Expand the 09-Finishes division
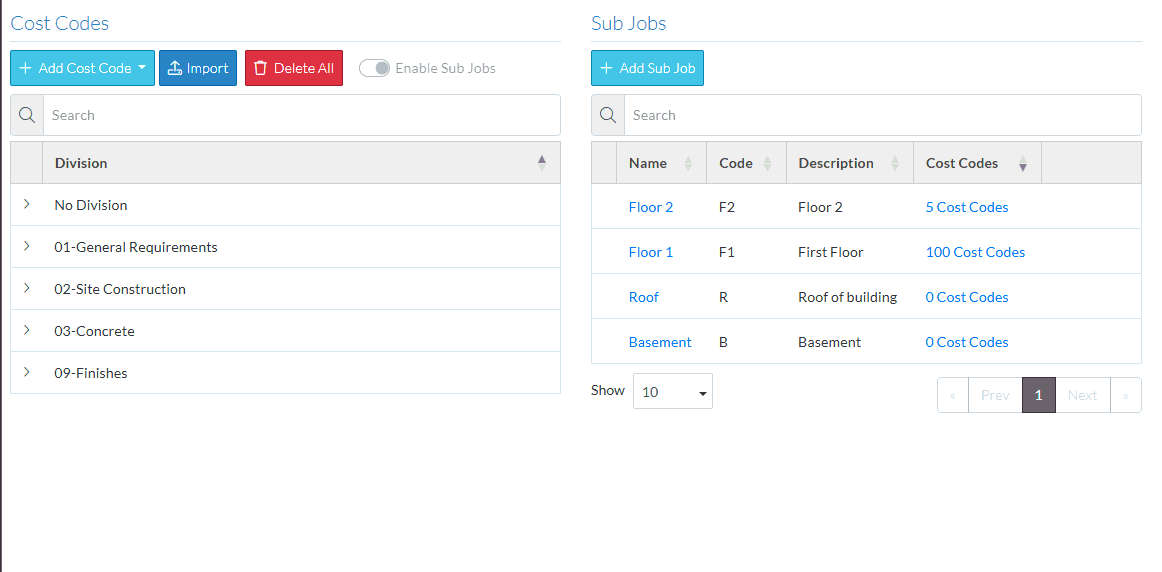The image size is (1162, 572). tap(27, 373)
